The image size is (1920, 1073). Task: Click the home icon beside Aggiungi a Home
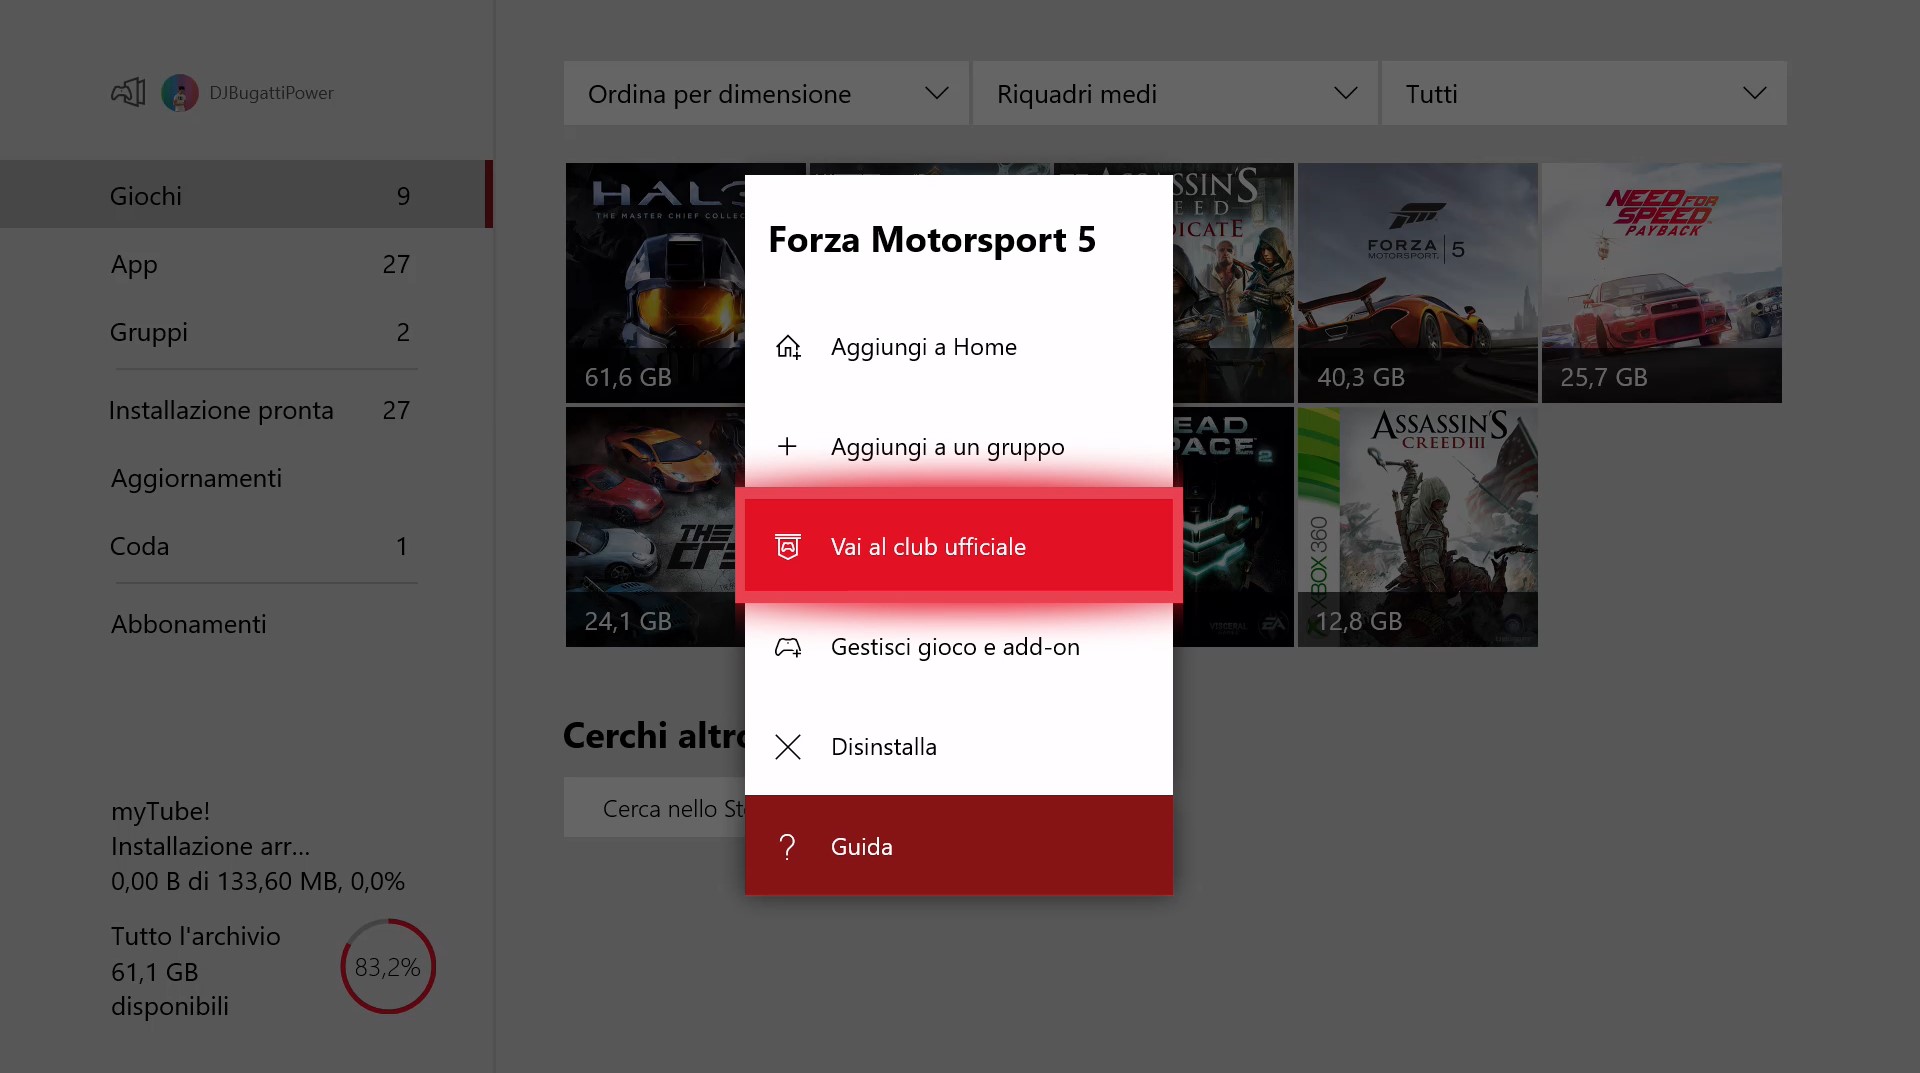pyautogui.click(x=788, y=347)
